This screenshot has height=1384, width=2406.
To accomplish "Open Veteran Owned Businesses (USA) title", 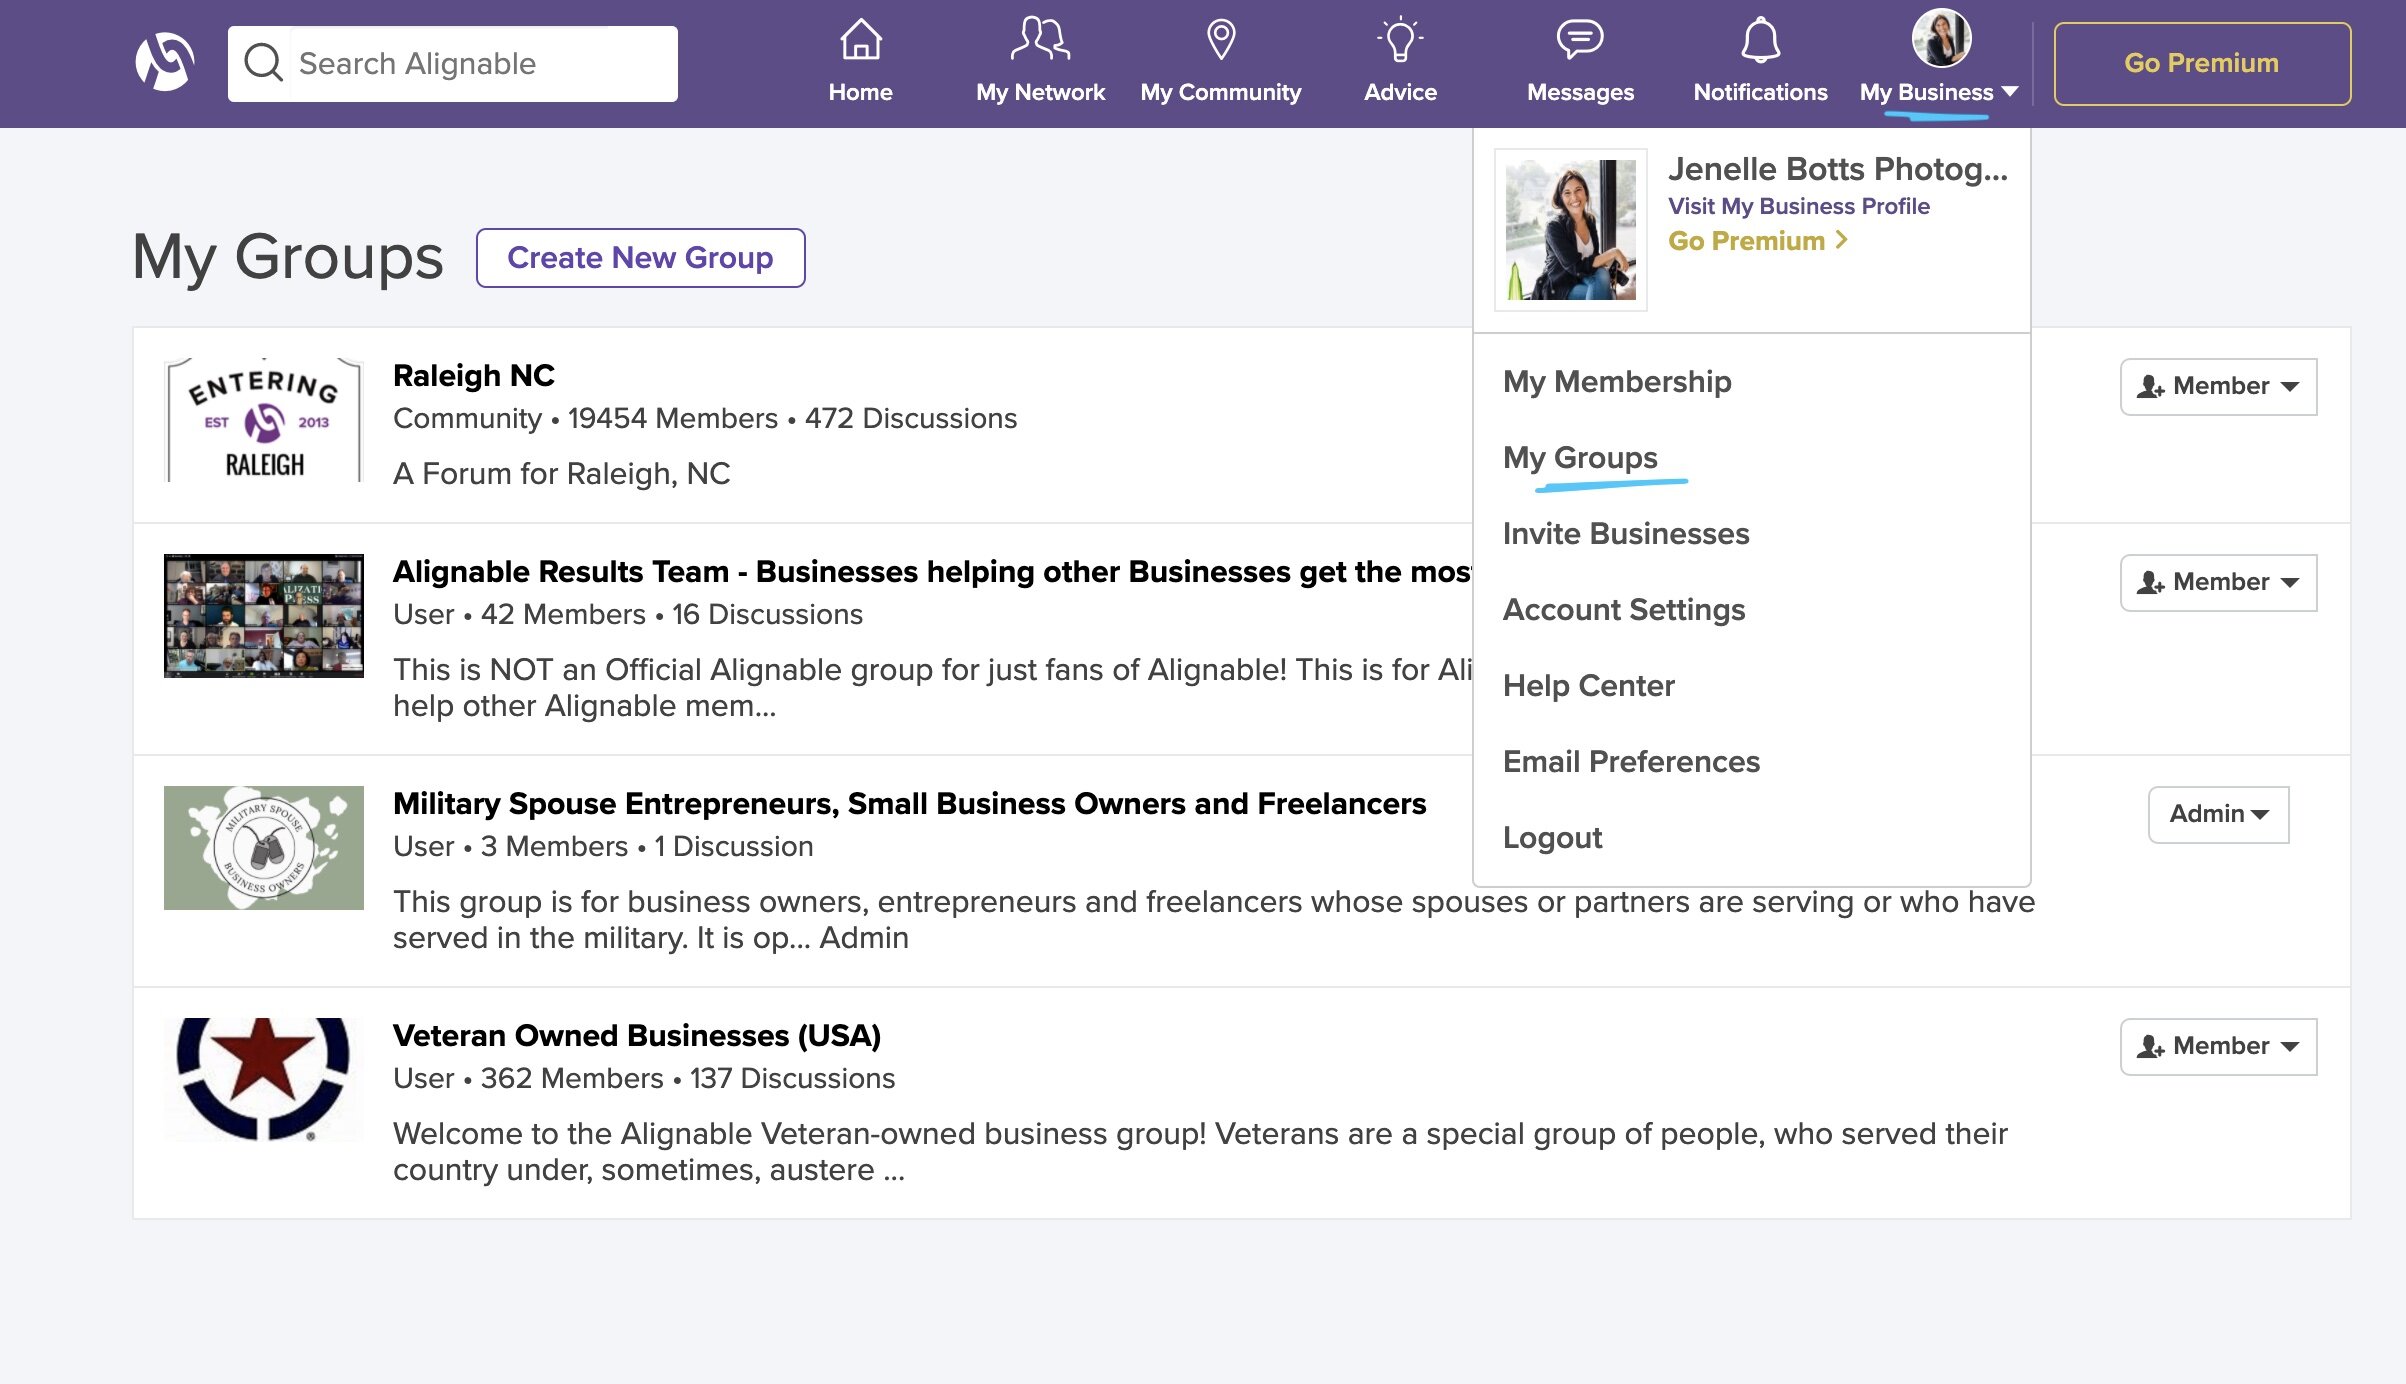I will click(636, 1035).
